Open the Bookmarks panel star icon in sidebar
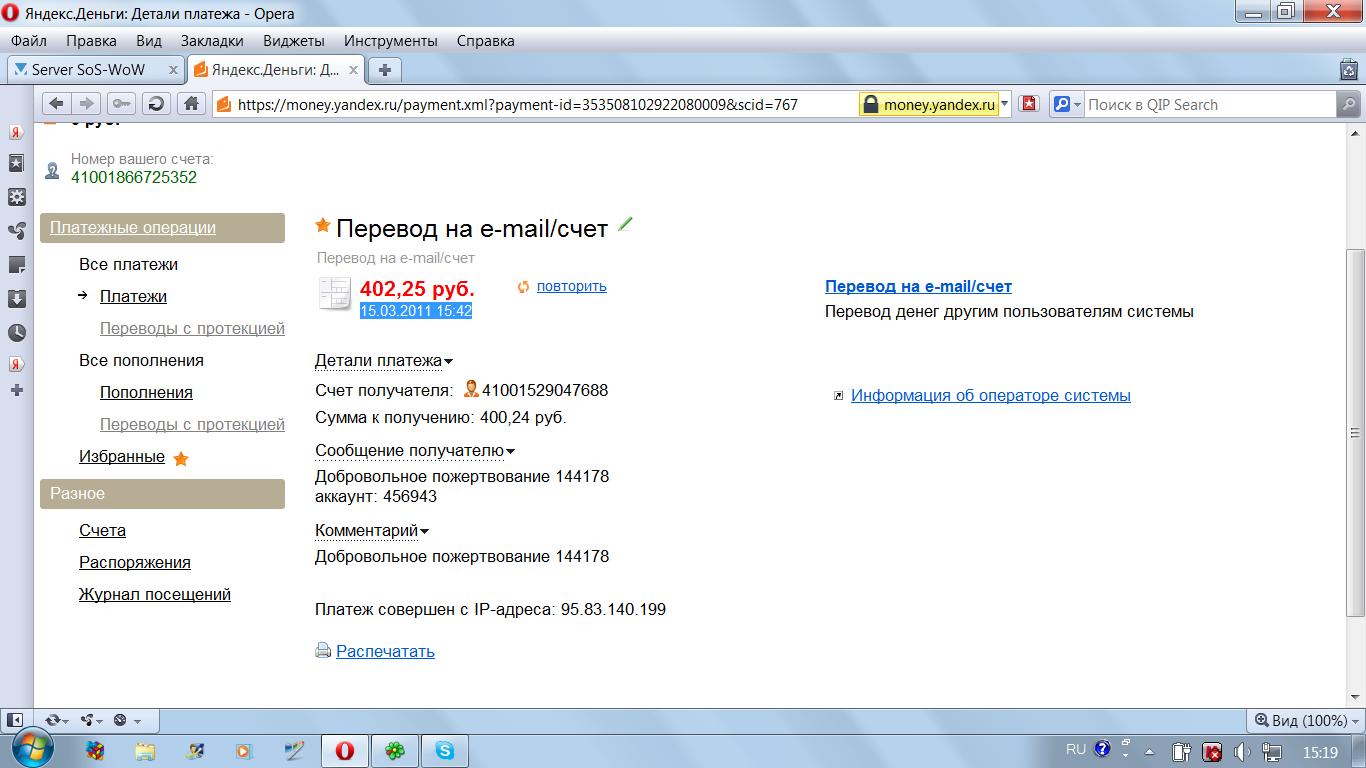Image resolution: width=1366 pixels, height=768 pixels. (x=16, y=163)
